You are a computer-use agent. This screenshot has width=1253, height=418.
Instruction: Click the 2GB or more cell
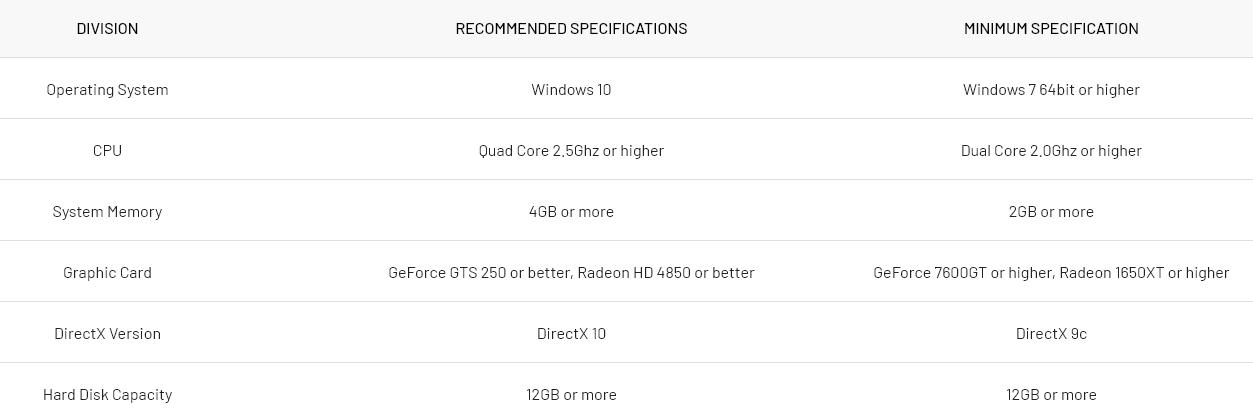point(1051,211)
